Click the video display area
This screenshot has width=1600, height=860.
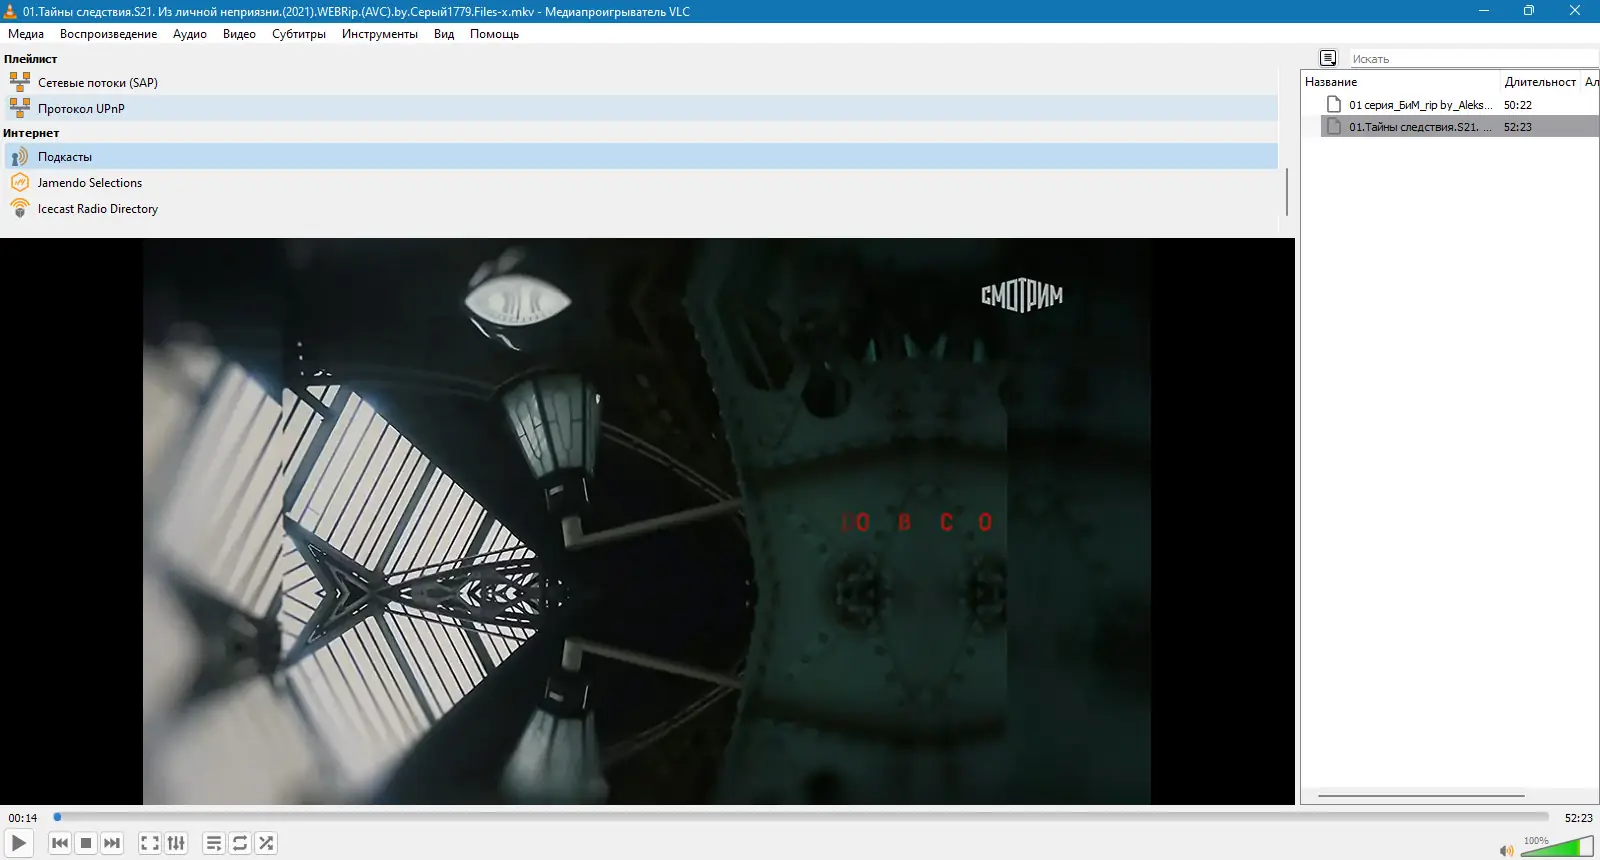pos(647,521)
